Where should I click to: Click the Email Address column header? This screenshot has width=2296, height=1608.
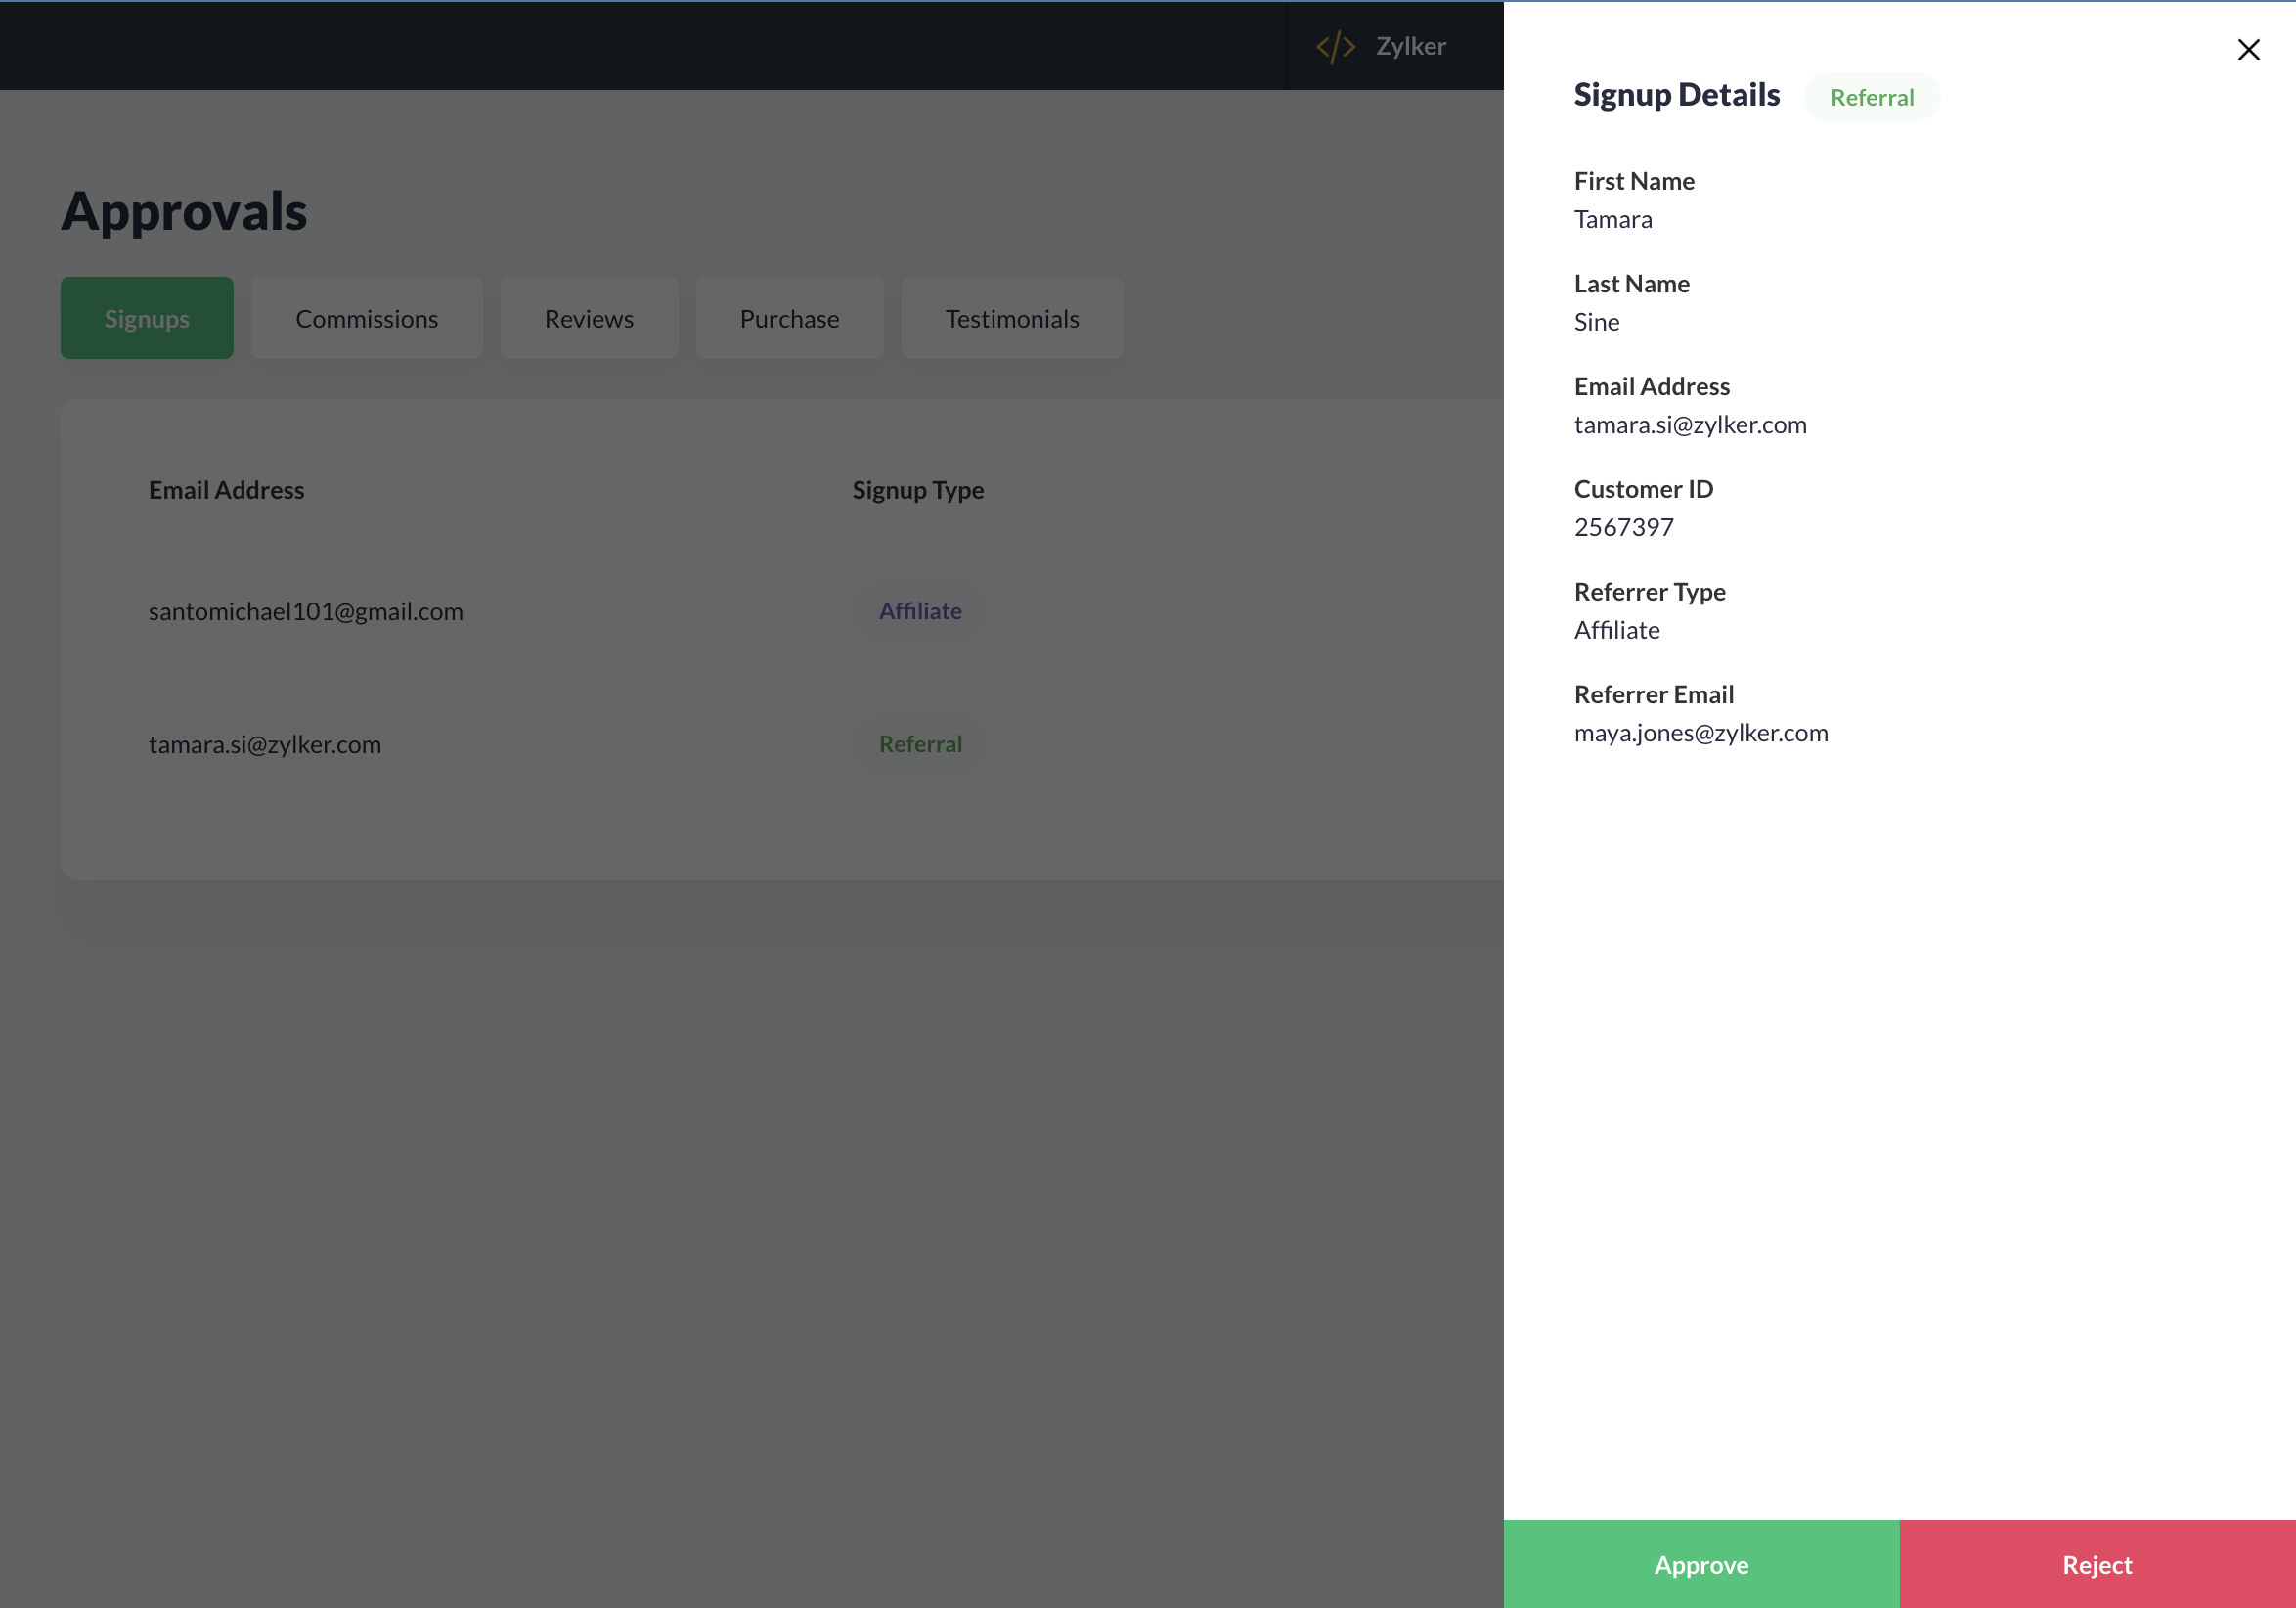[227, 489]
